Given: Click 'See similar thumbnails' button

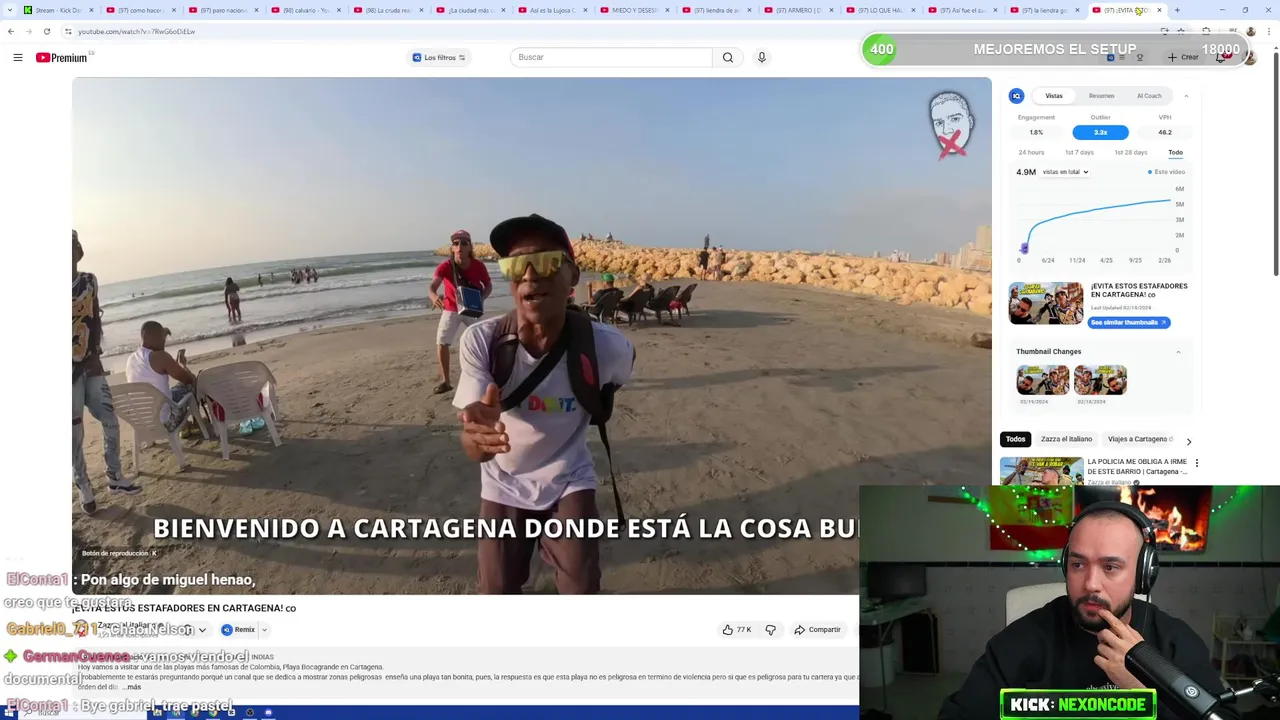Looking at the screenshot, I should coord(1128,322).
